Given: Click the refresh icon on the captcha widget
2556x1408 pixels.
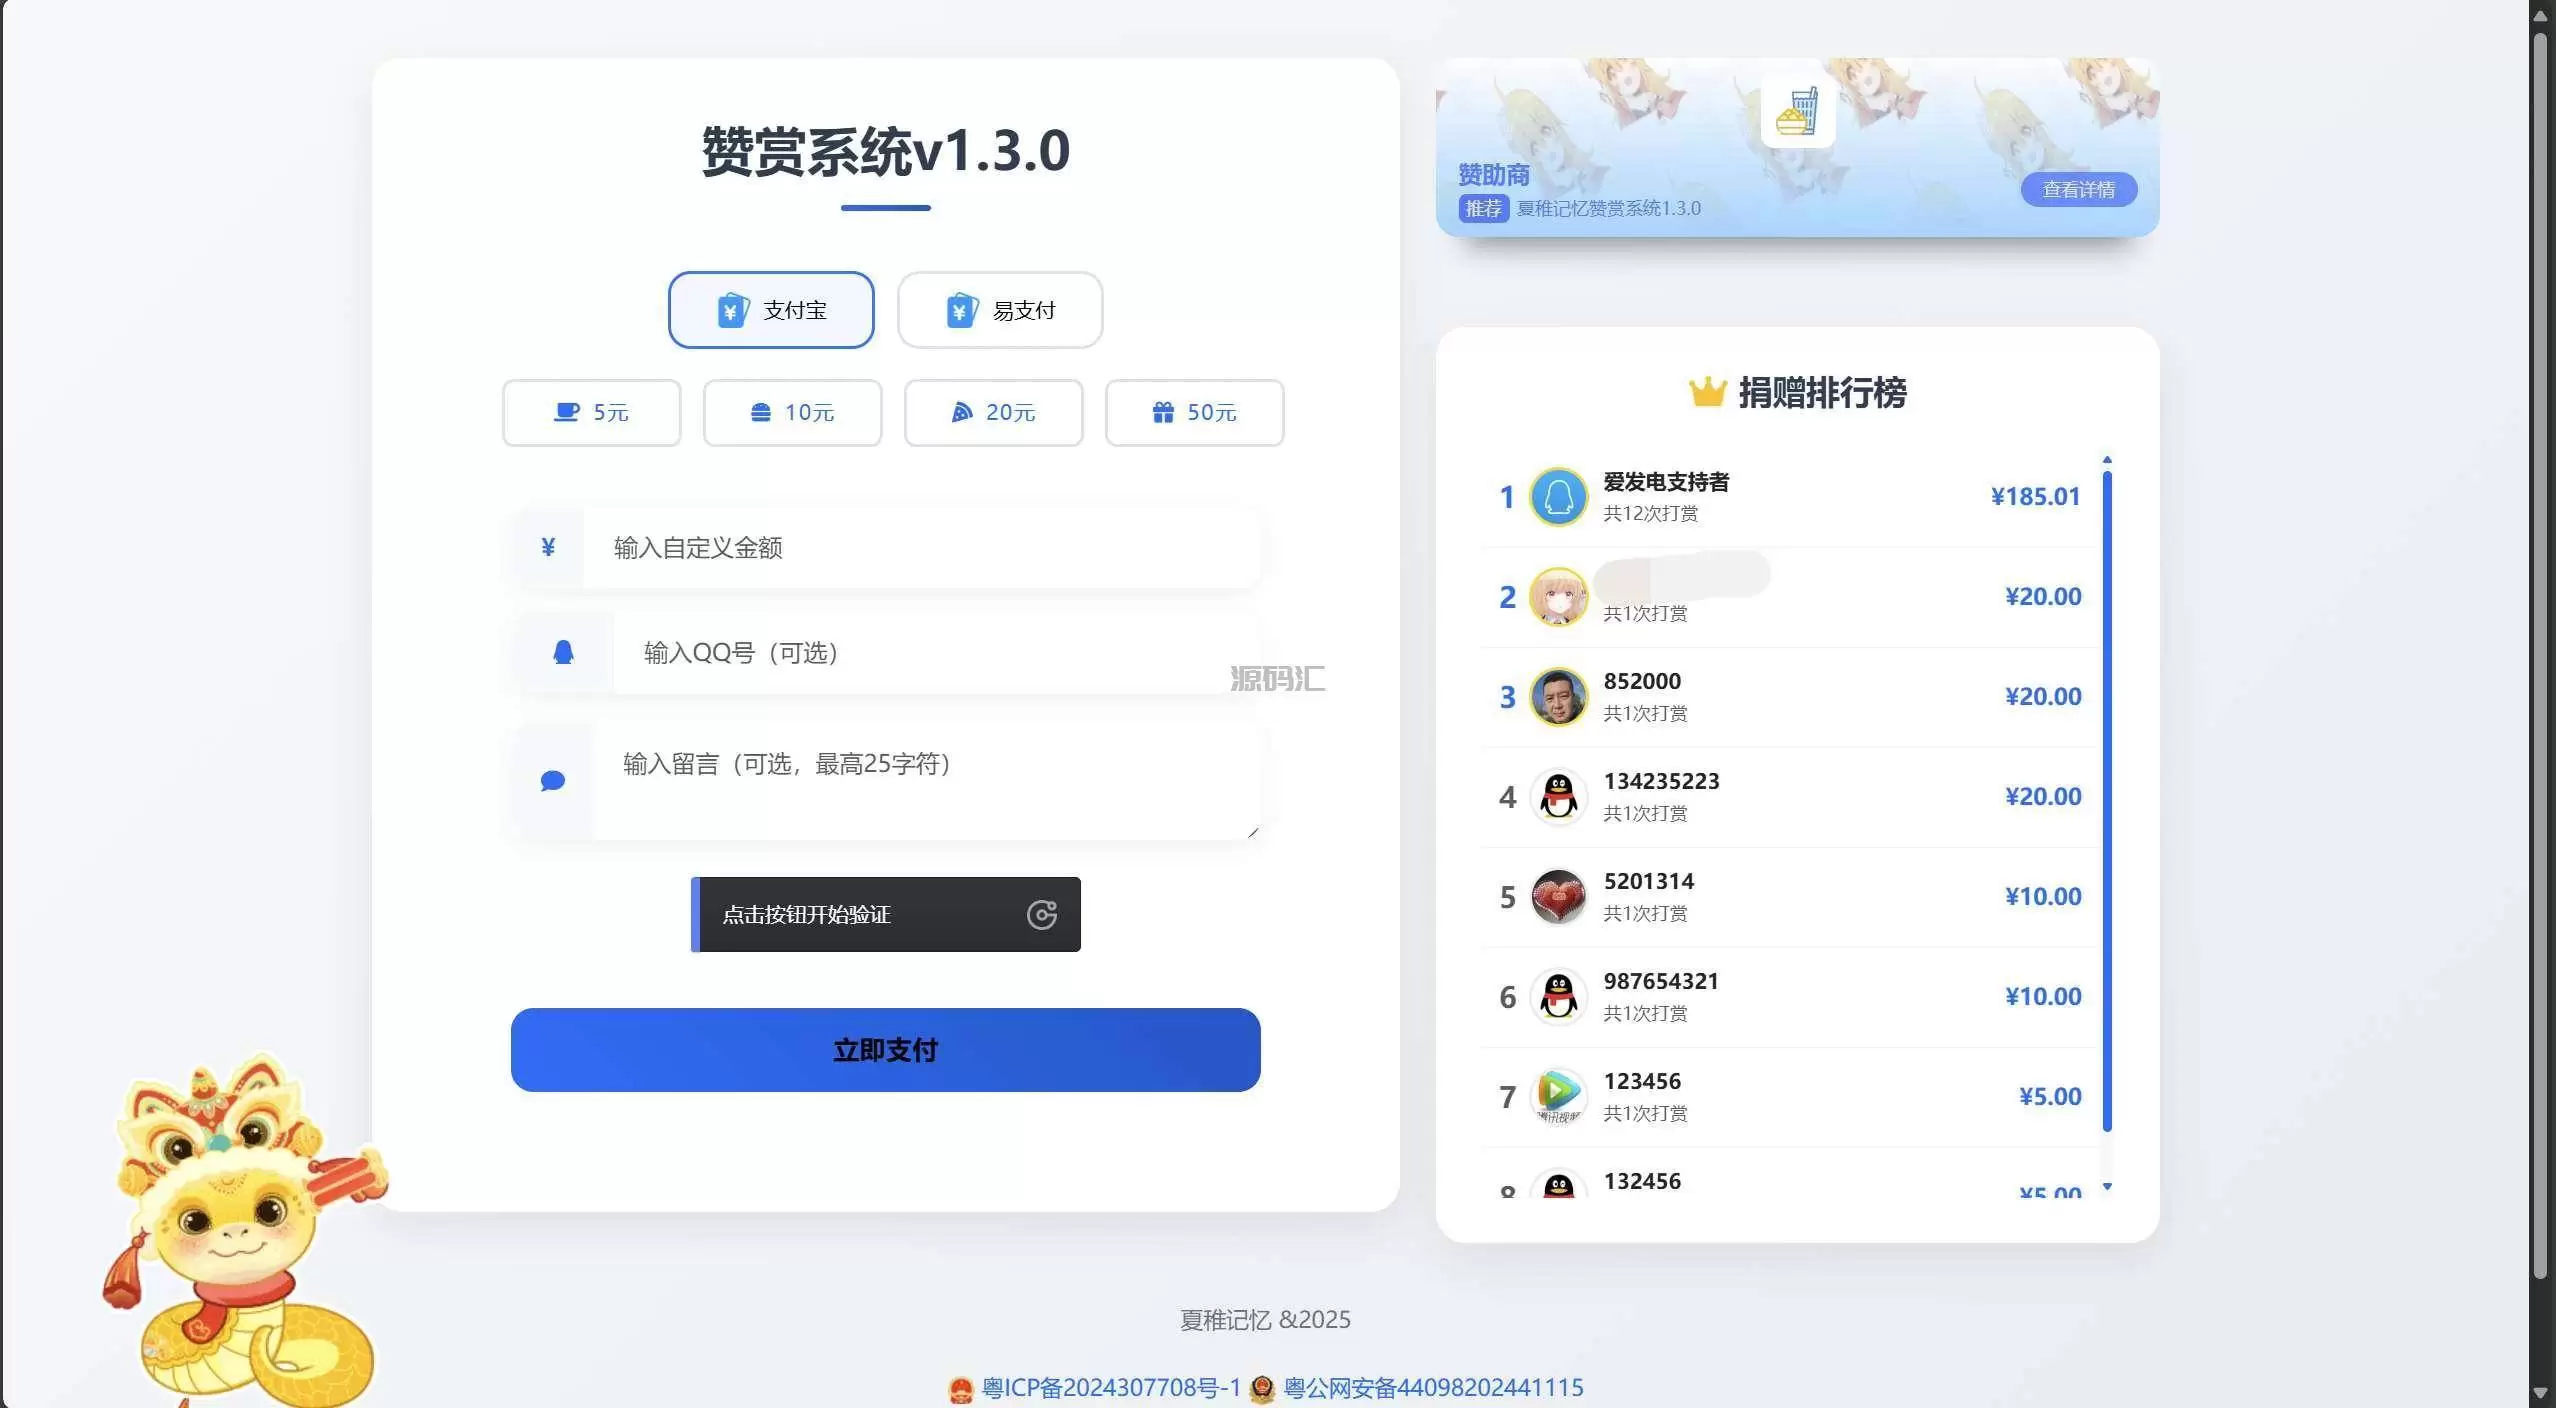Looking at the screenshot, I should (x=1043, y=914).
